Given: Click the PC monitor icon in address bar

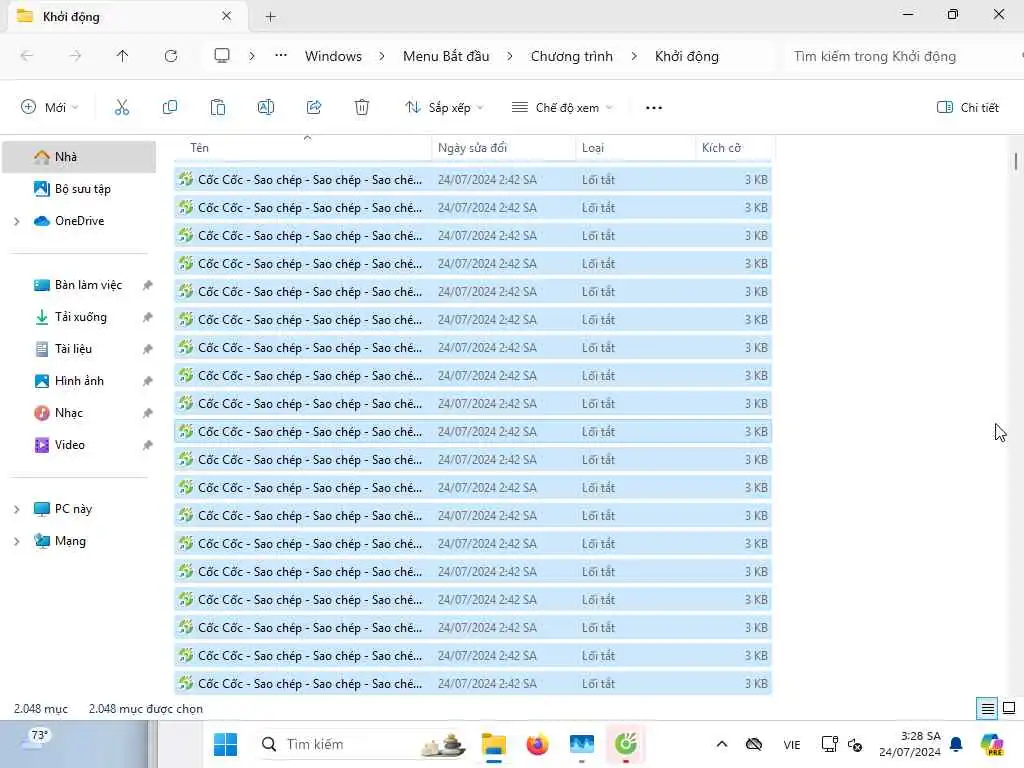Looking at the screenshot, I should point(222,56).
